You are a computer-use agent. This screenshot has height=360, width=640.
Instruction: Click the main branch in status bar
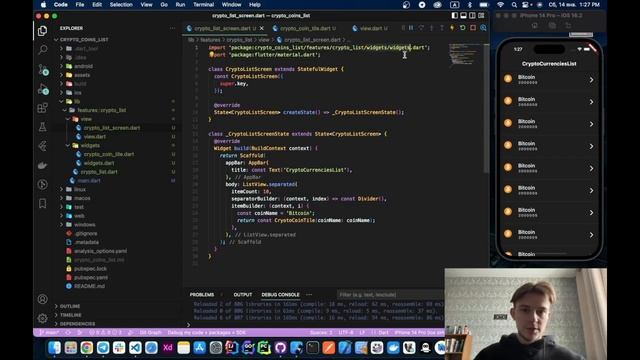pyautogui.click(x=49, y=333)
